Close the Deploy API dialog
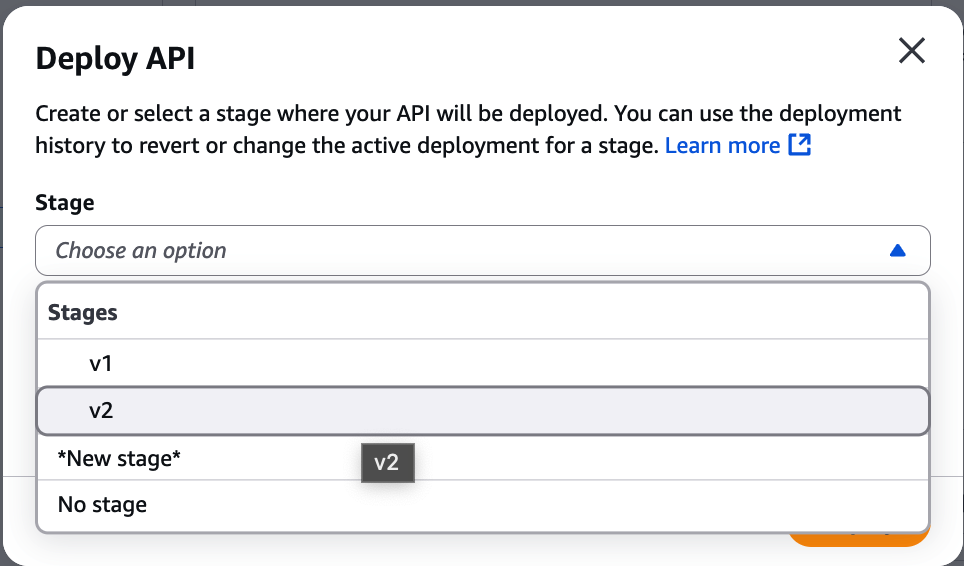Image resolution: width=964 pixels, height=566 pixels. coord(911,51)
